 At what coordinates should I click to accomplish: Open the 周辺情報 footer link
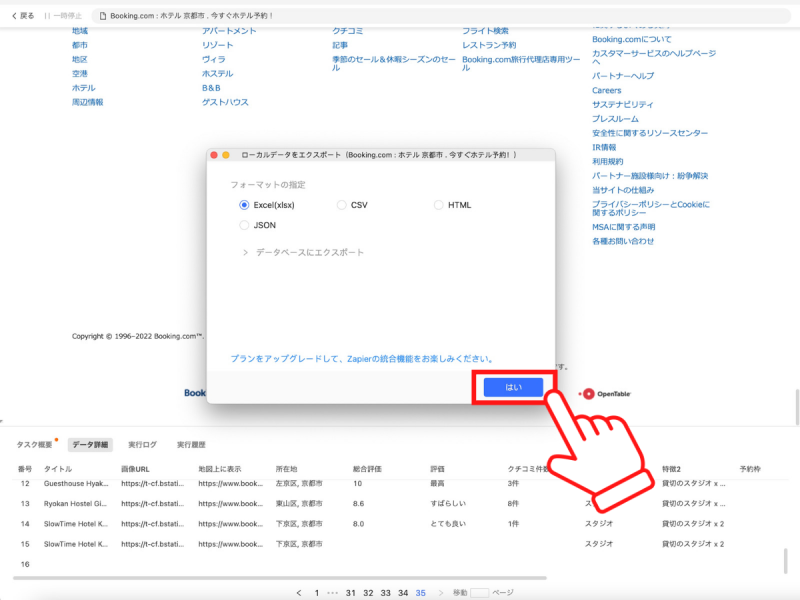(x=87, y=103)
